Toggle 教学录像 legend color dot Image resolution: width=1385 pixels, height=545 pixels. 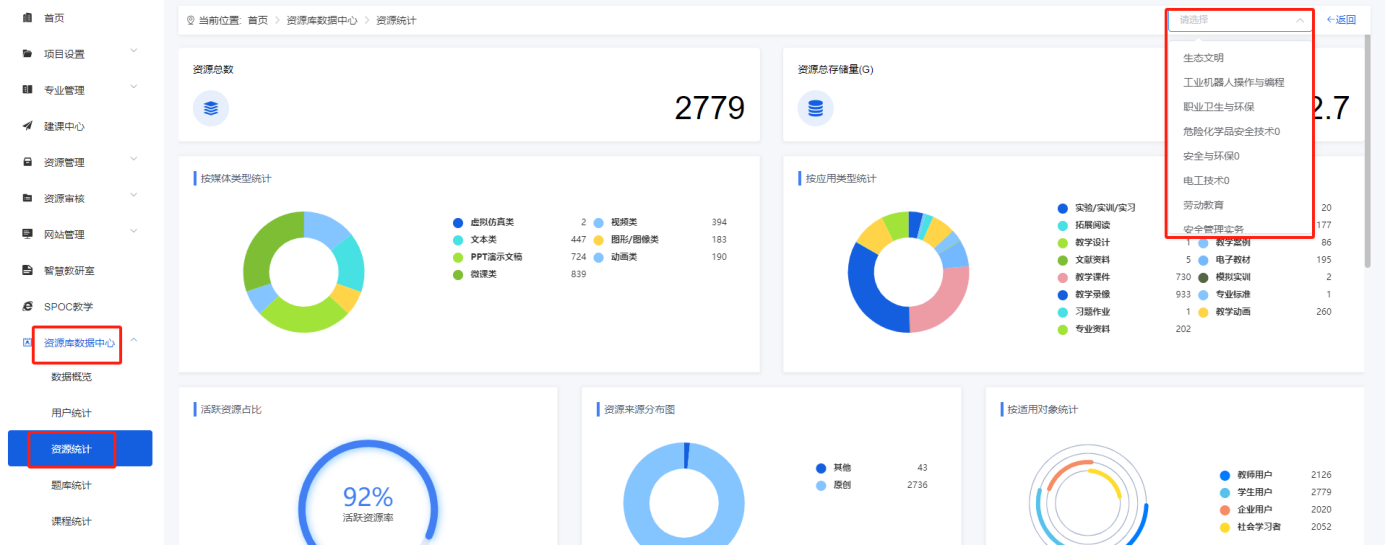pyautogui.click(x=1063, y=295)
